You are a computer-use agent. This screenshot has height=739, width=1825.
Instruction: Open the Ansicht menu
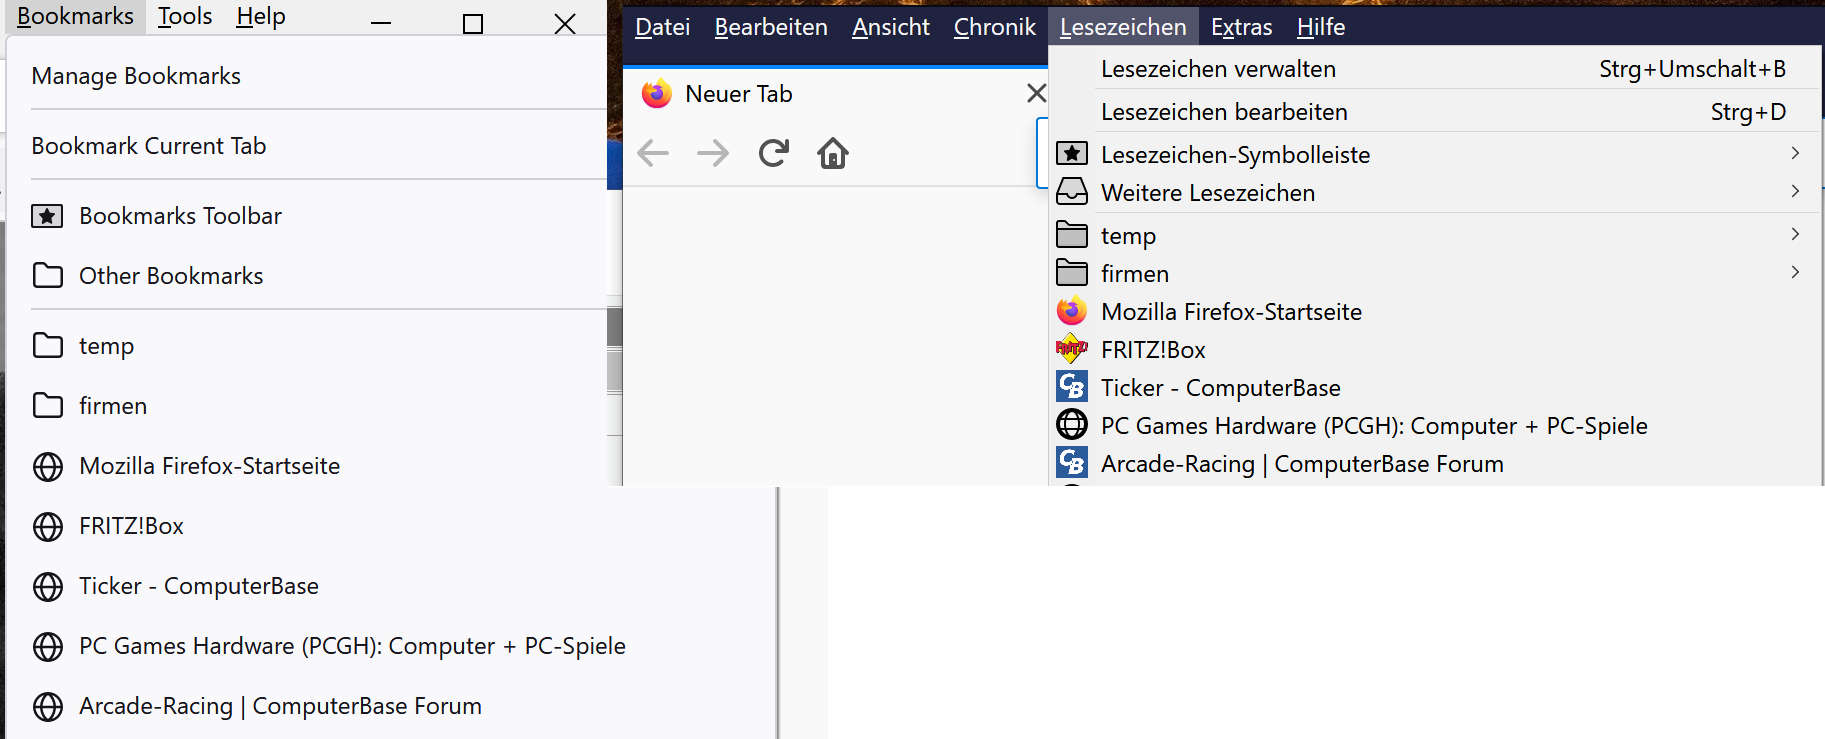(x=891, y=27)
